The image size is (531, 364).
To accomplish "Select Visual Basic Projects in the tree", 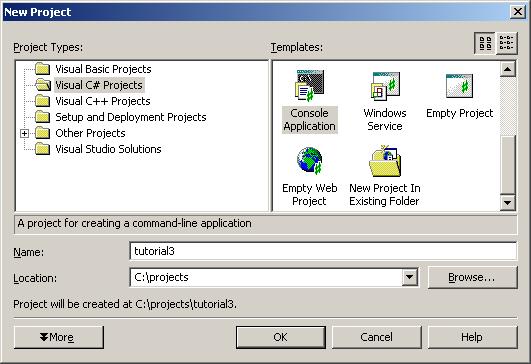I will click(103, 69).
